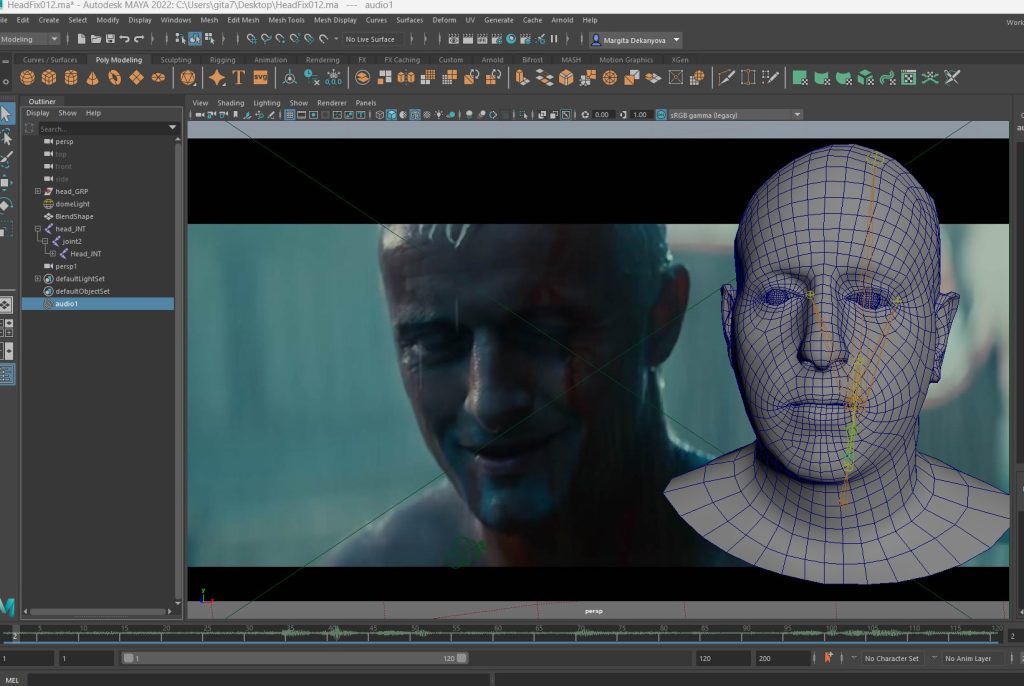
Task: Expand the Head_JNT child node
Action: pos(53,253)
